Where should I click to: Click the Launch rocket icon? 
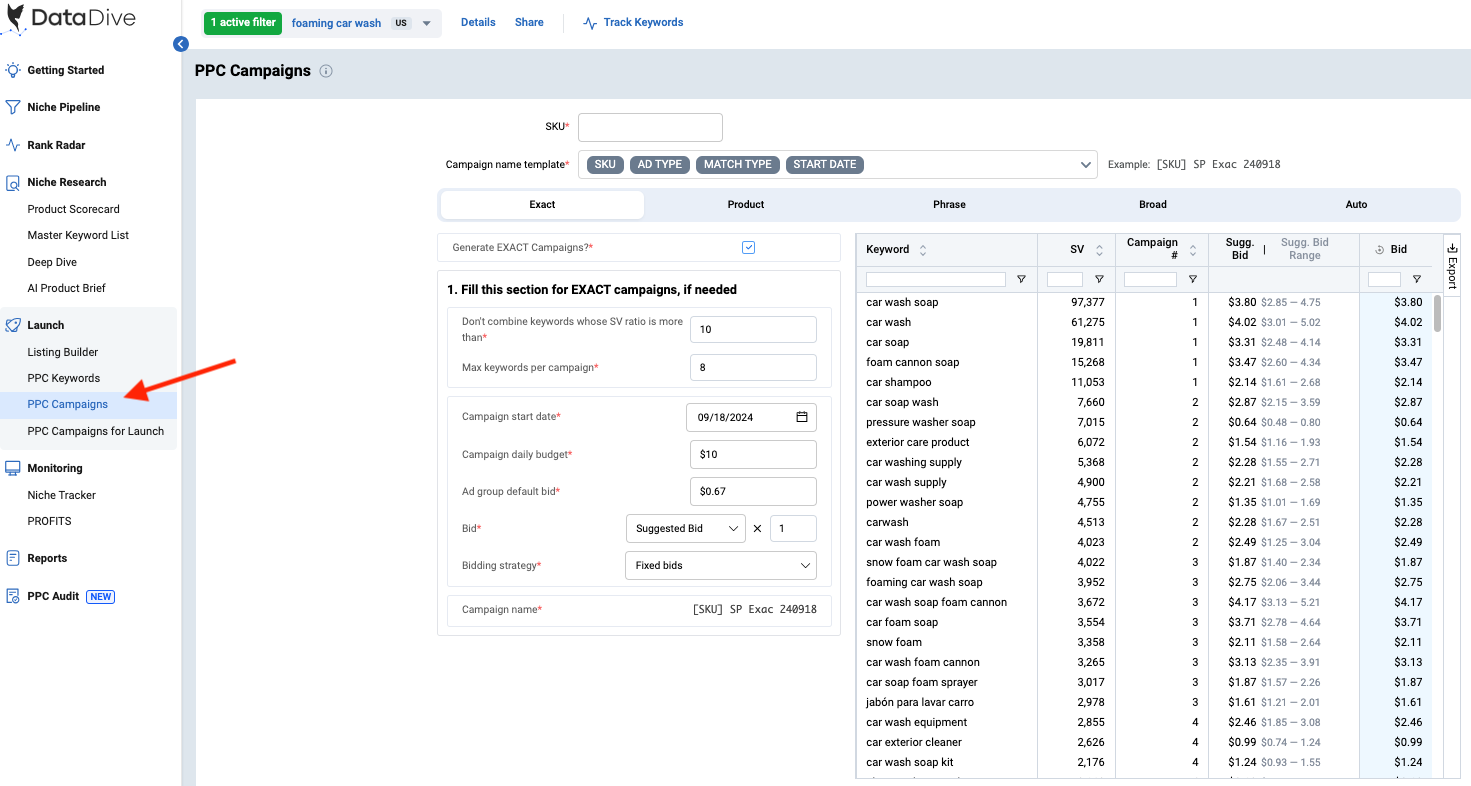point(13,325)
